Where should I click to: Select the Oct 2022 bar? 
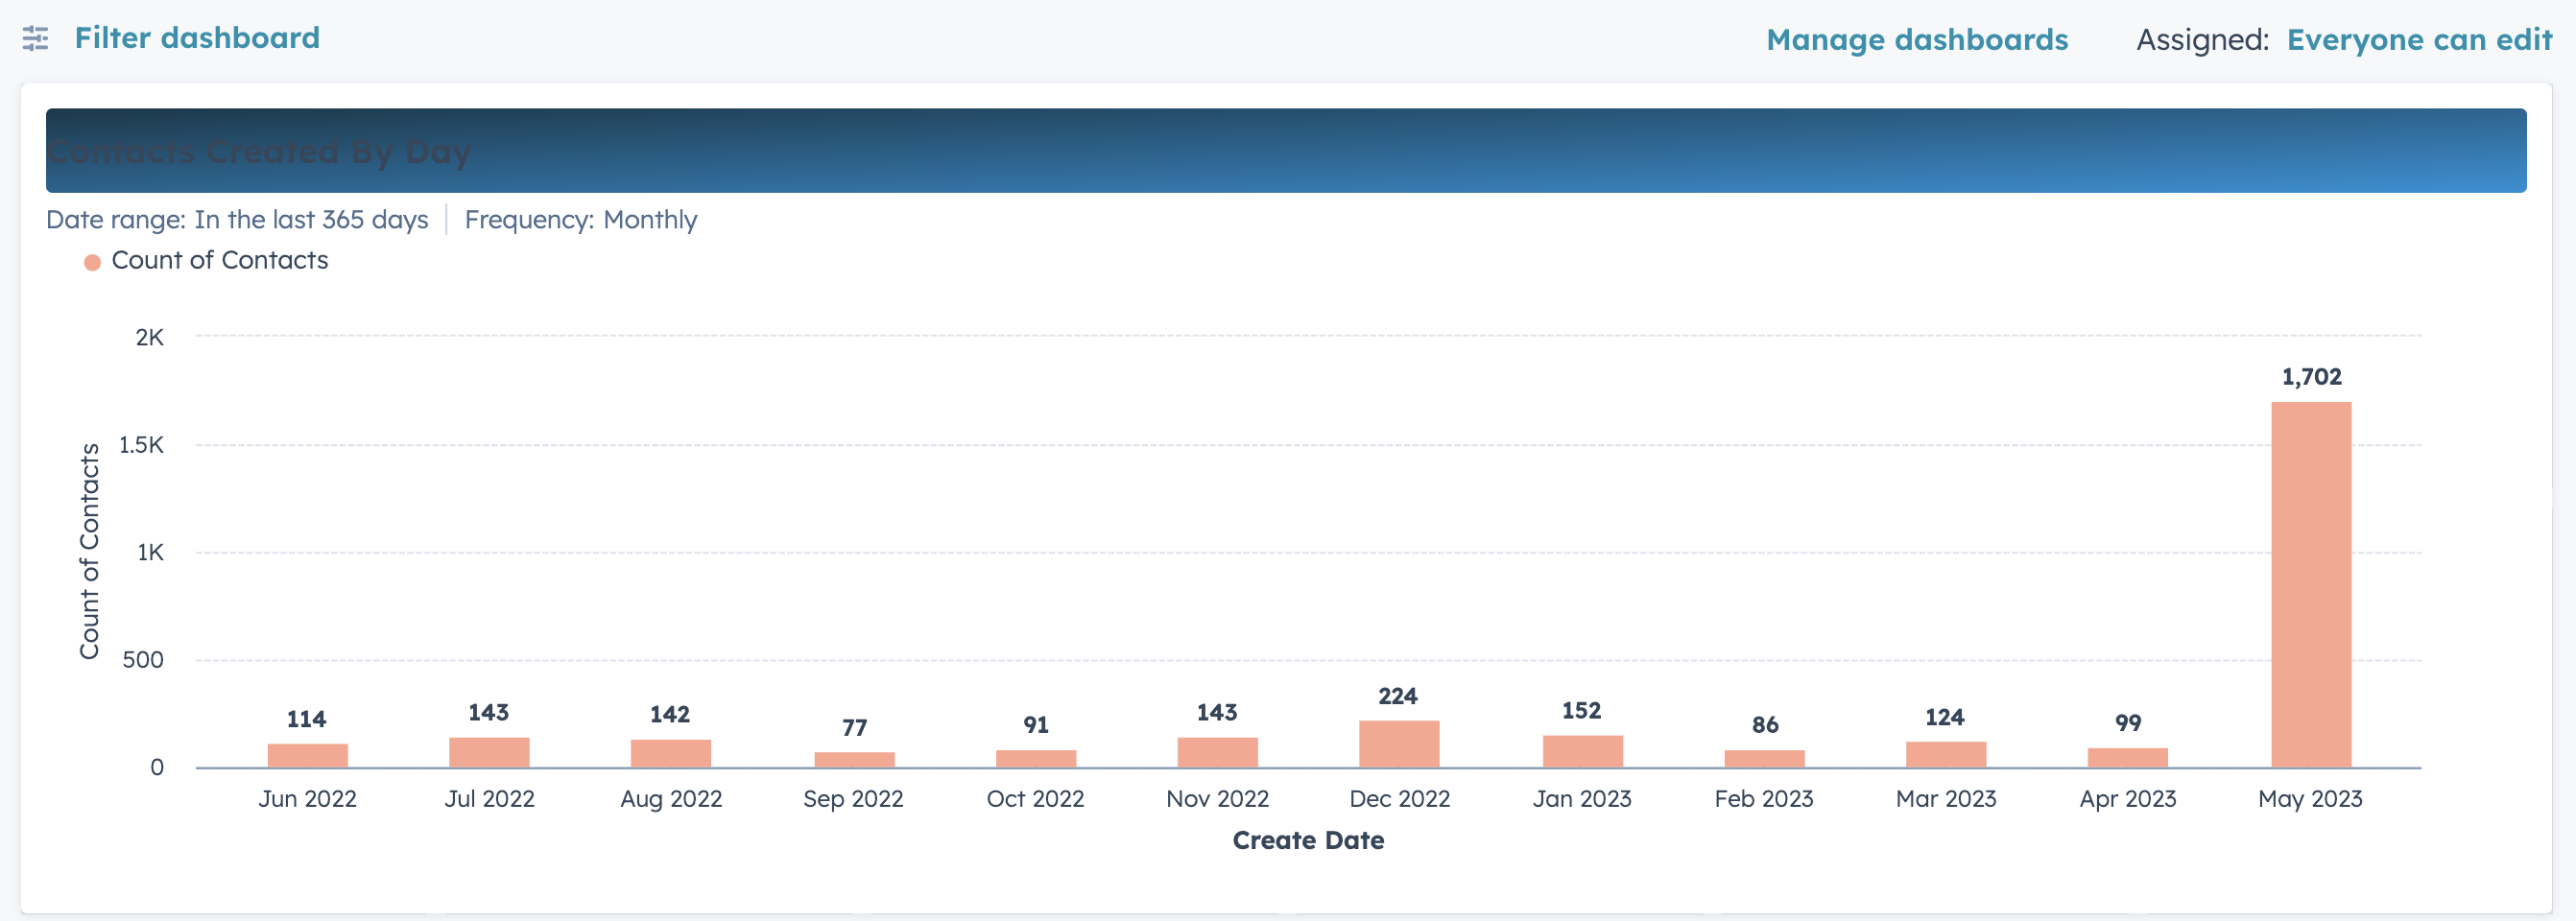click(x=1036, y=759)
